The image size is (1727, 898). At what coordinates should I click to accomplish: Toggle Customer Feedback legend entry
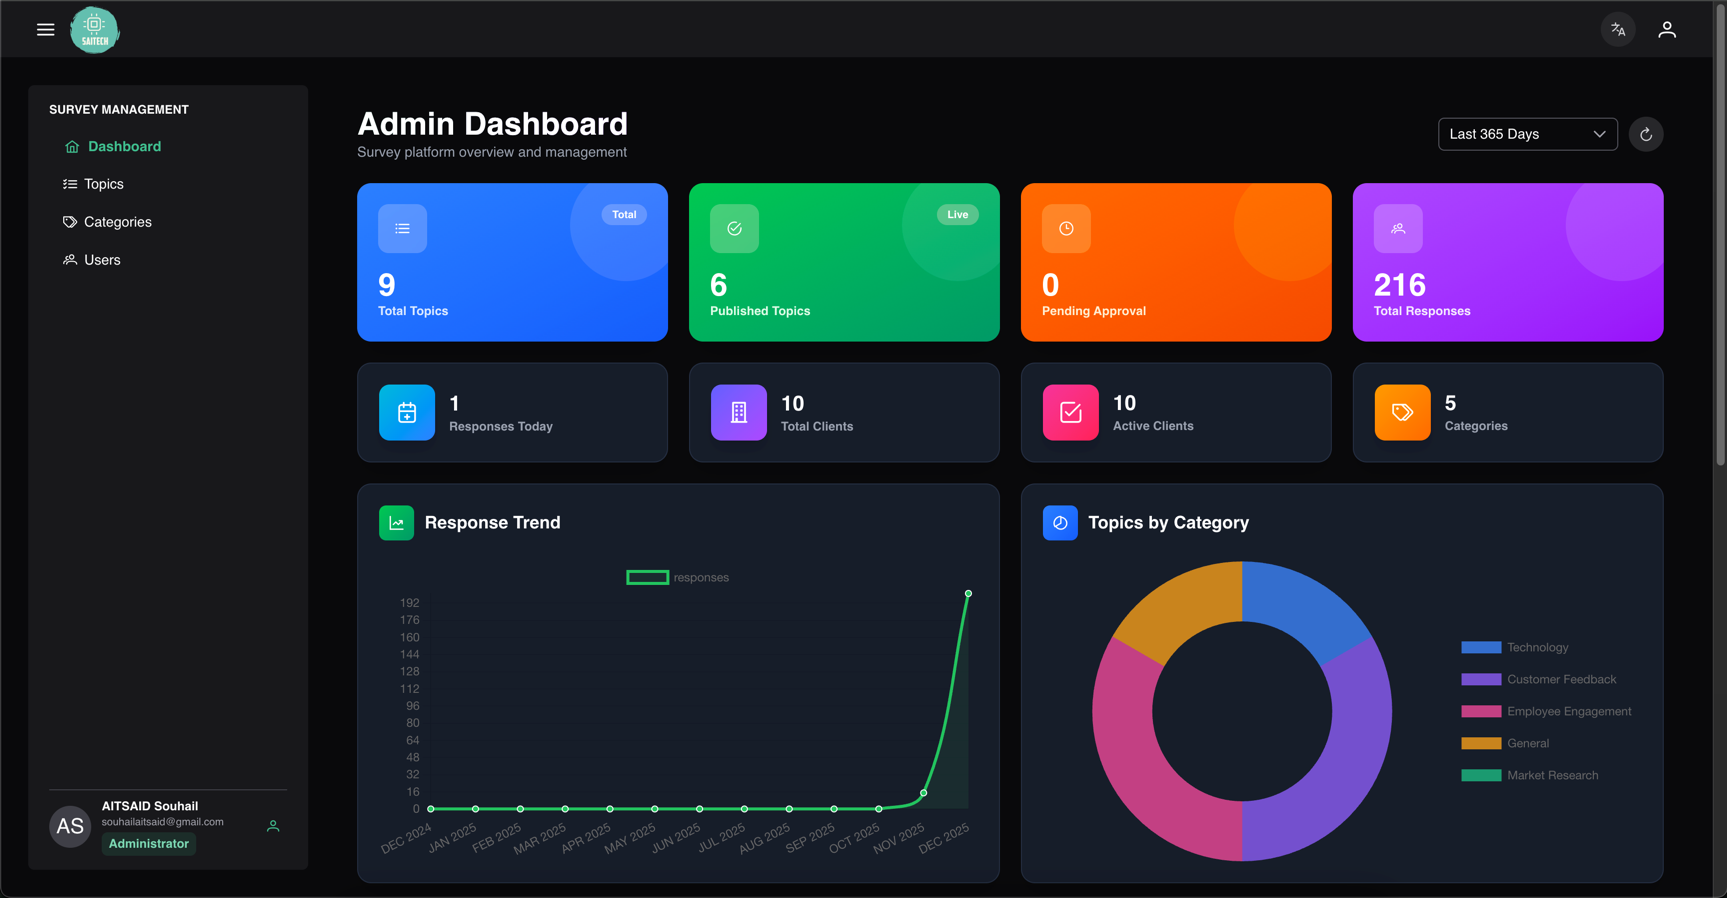(1539, 679)
